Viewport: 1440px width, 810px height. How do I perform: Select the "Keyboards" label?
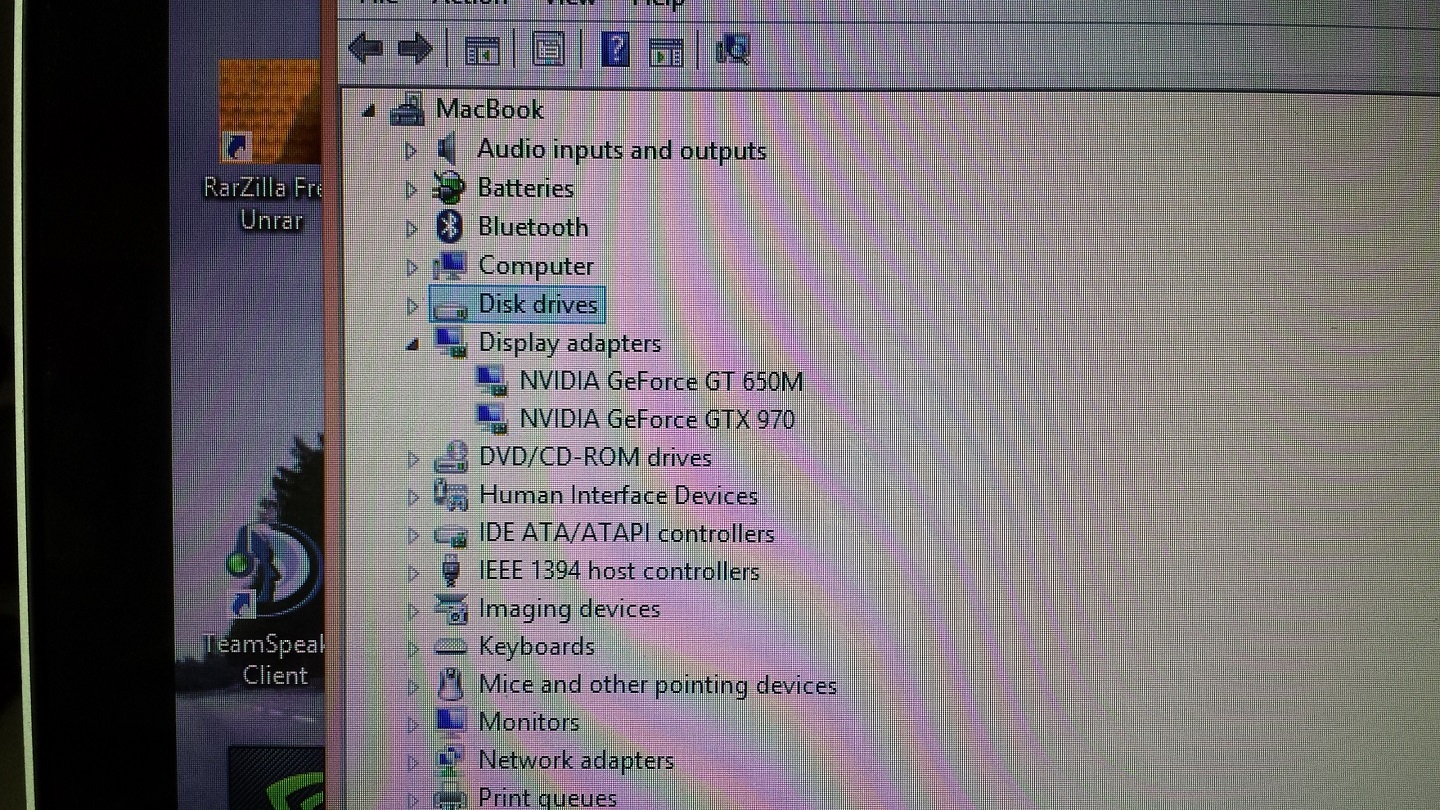coord(536,646)
